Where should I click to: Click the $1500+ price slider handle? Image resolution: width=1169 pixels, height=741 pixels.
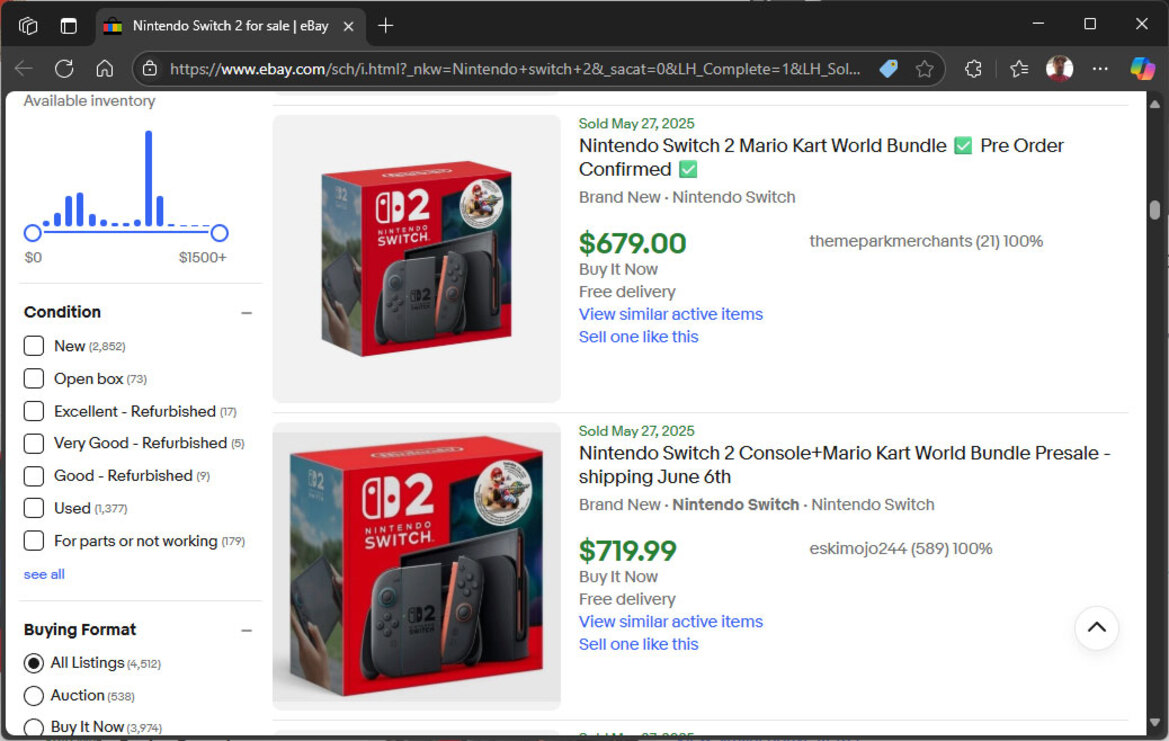[219, 233]
